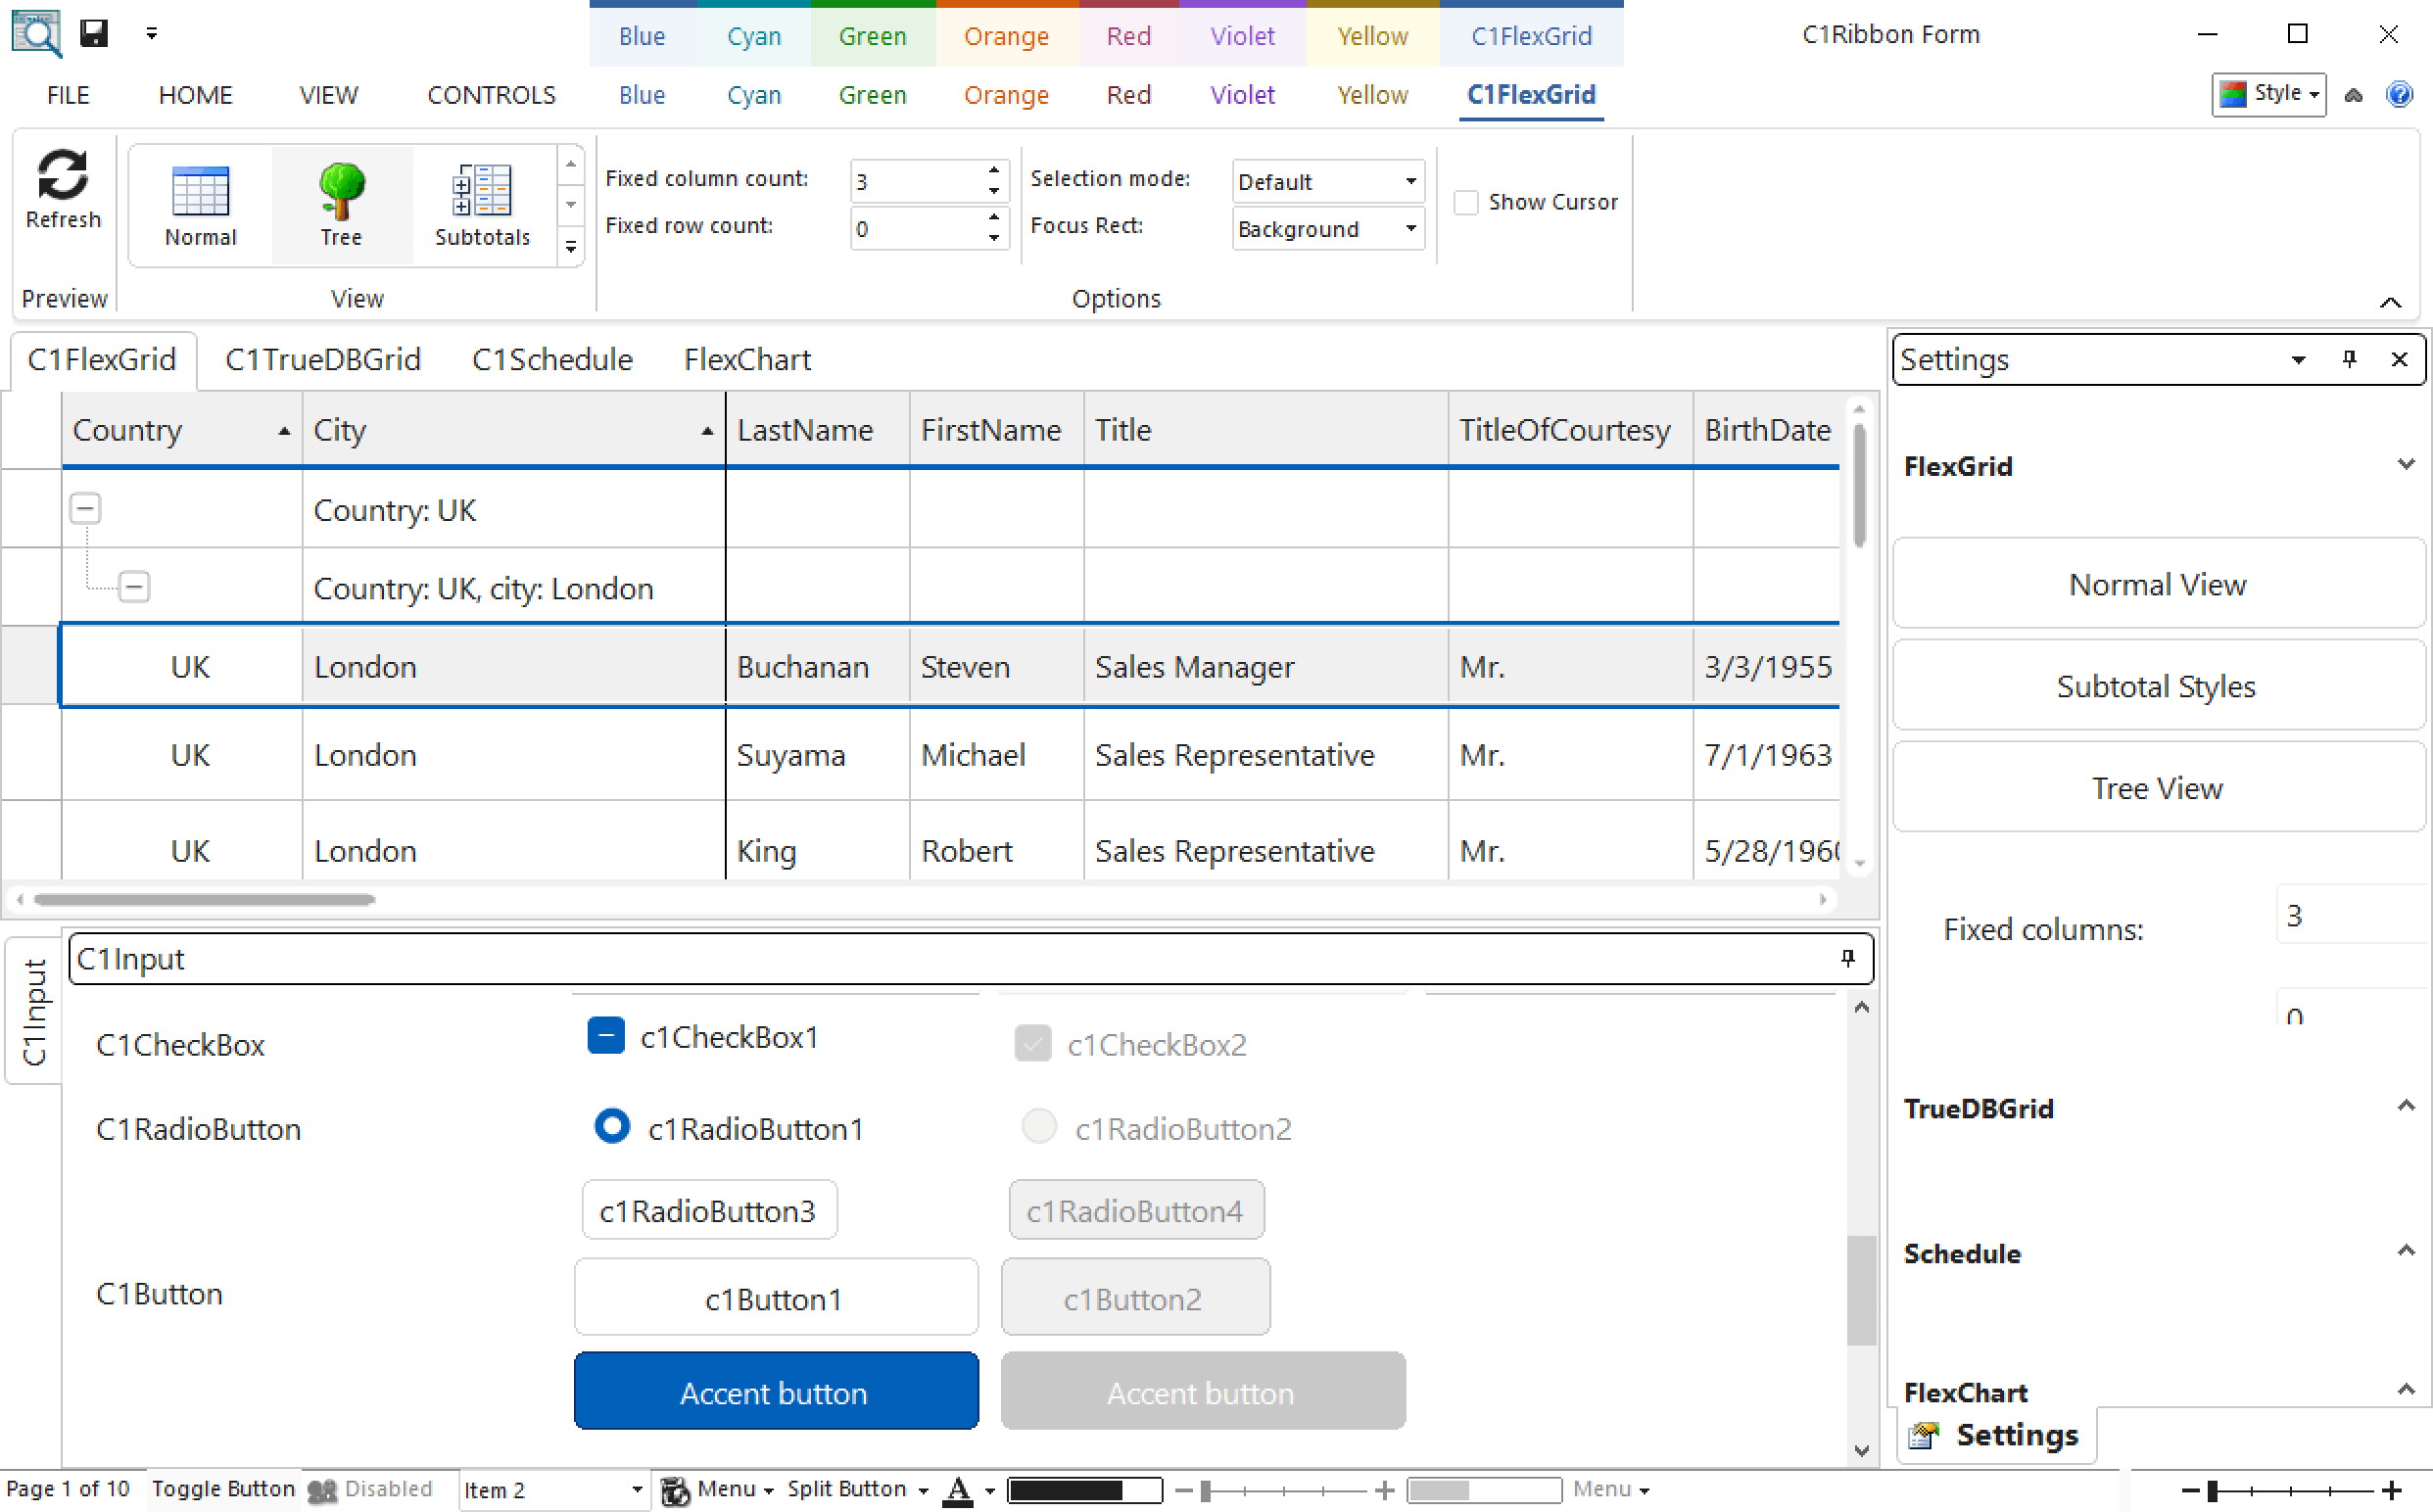Click the Subtotal Styles button
Image resolution: width=2433 pixels, height=1512 pixels.
[2158, 686]
